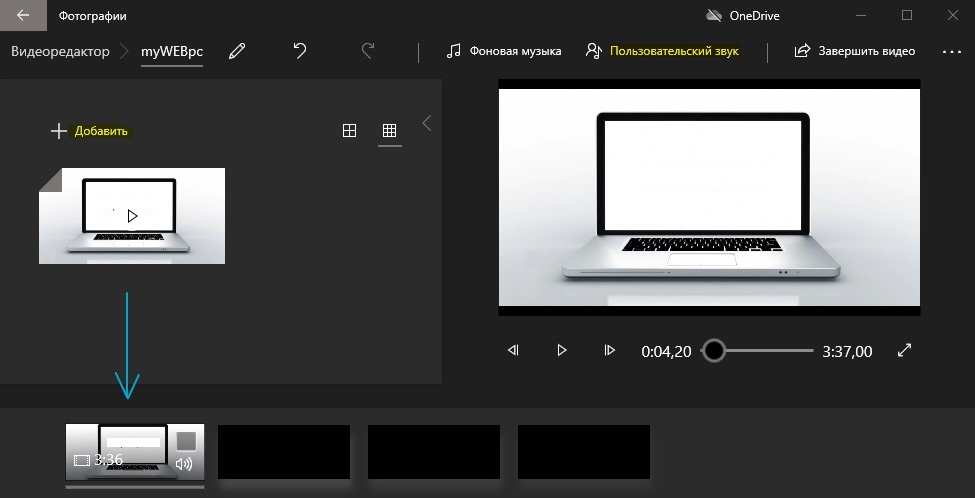Click Завершить видео to export

[x=855, y=51]
